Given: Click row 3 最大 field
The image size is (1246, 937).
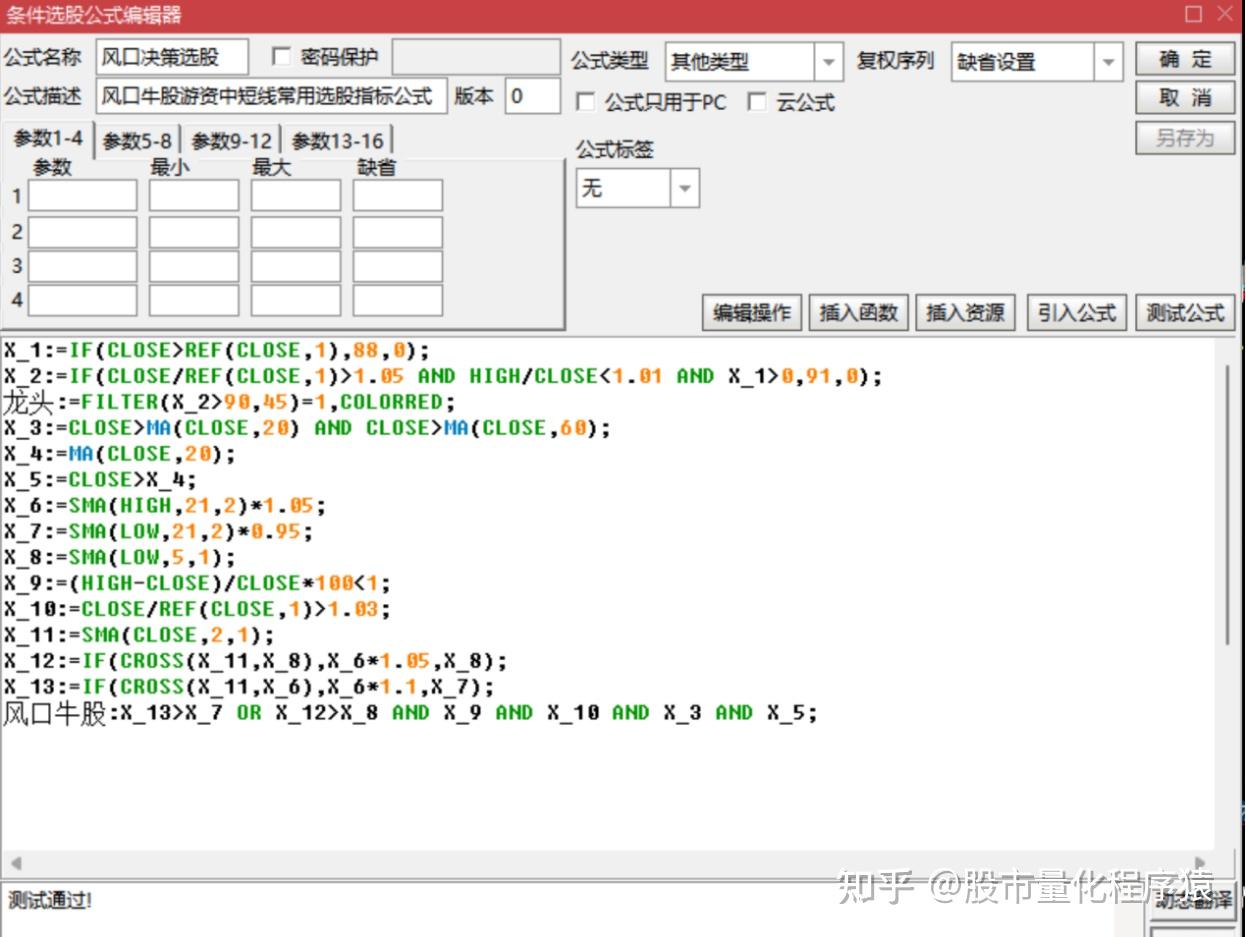Looking at the screenshot, I should 295,266.
